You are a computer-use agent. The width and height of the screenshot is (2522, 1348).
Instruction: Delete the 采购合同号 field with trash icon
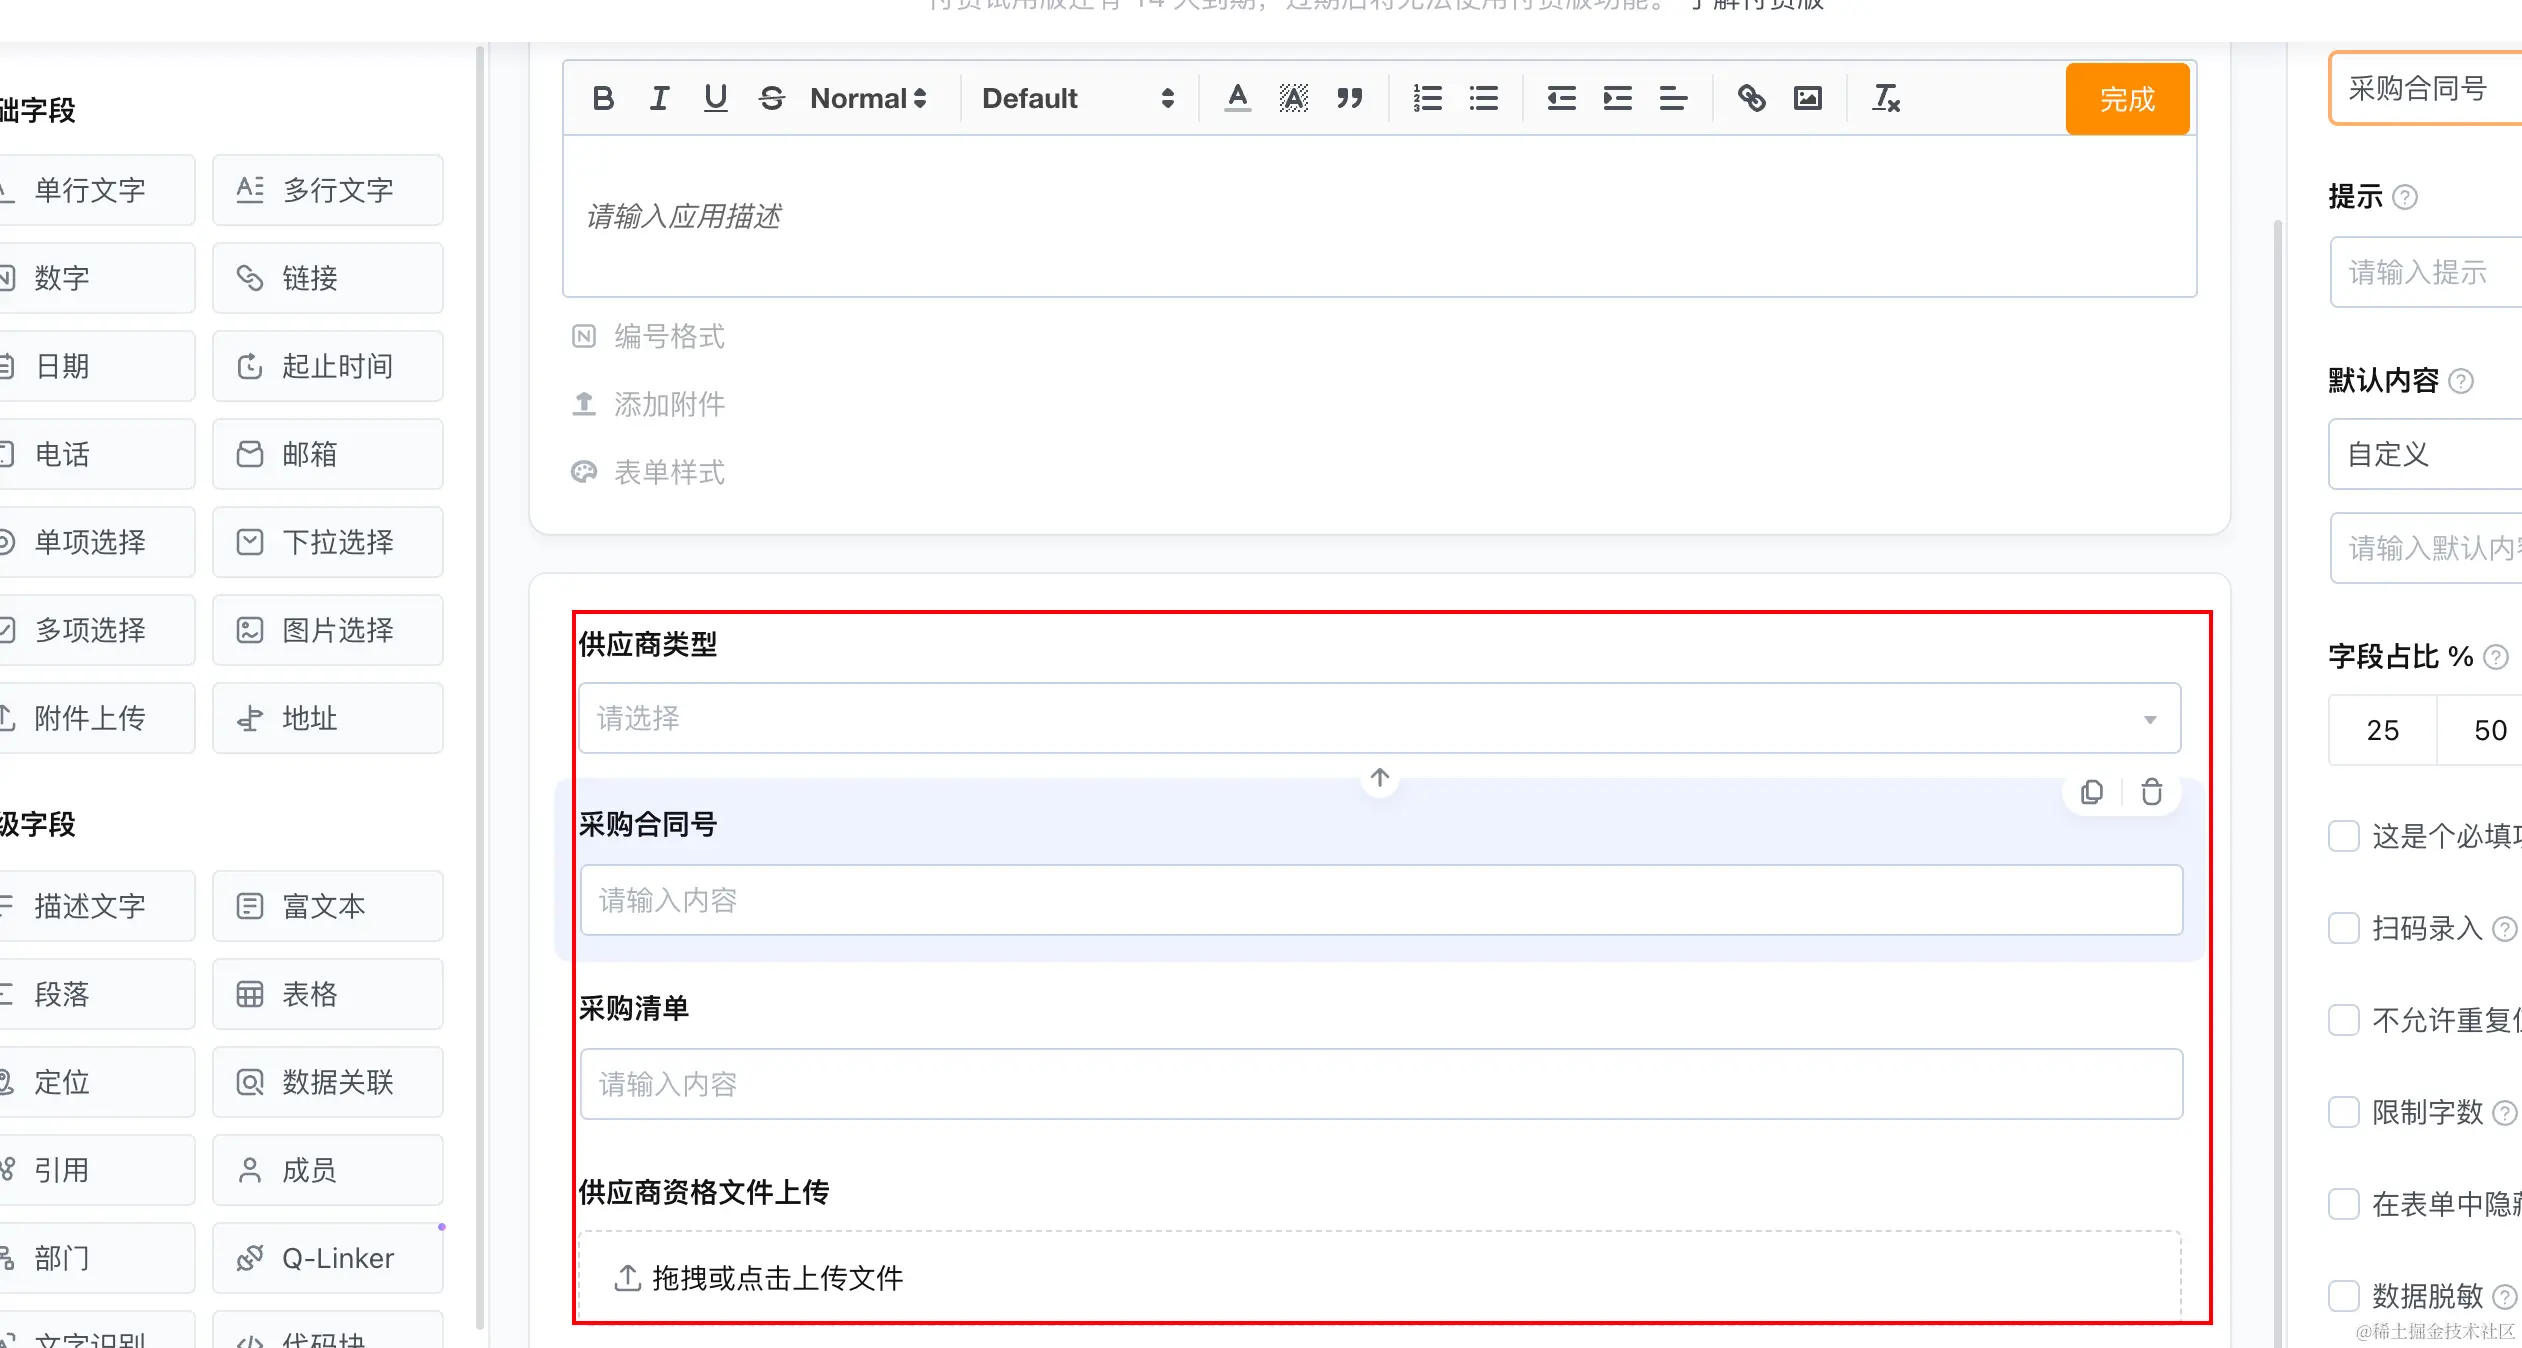point(2151,793)
